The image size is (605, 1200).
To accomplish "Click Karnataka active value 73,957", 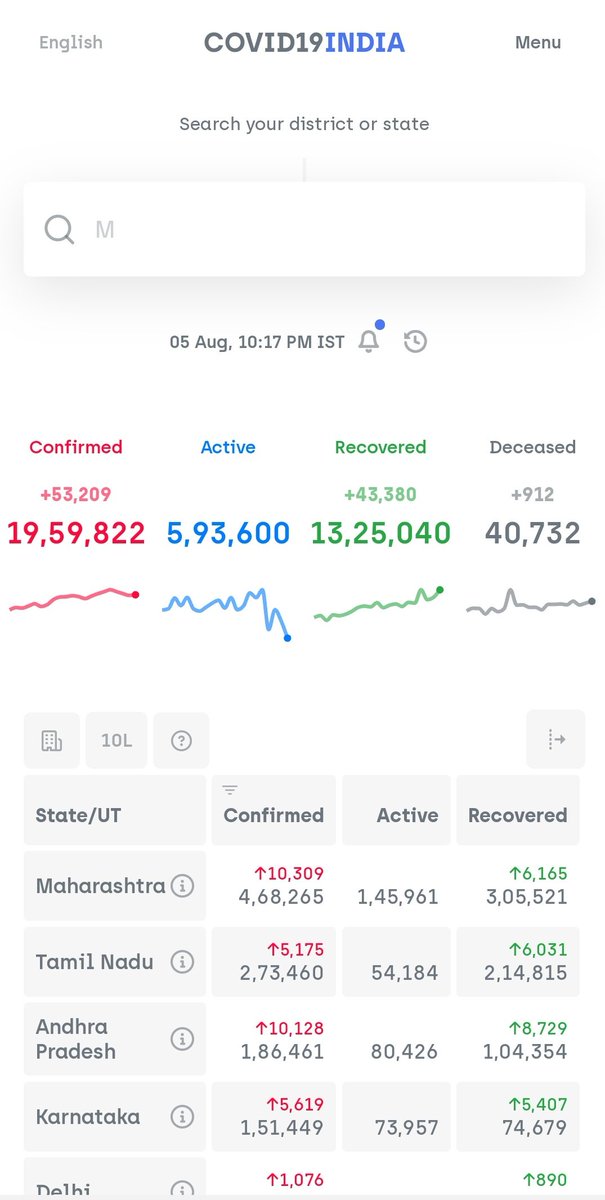I will (406, 1128).
